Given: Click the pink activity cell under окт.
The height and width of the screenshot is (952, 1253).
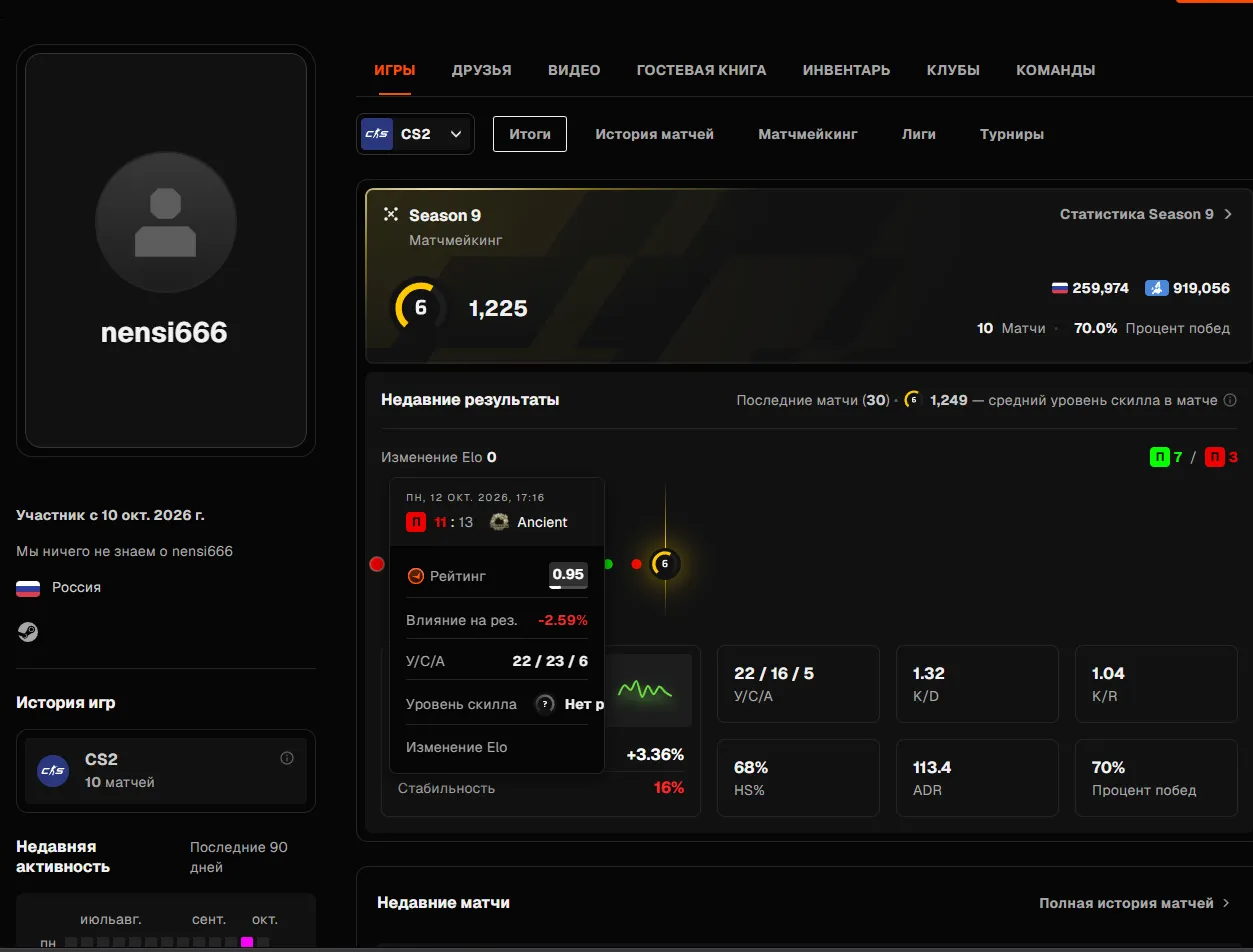Looking at the screenshot, I should 247,942.
